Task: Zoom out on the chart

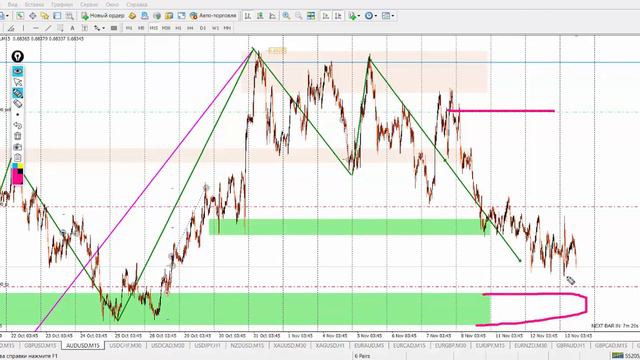Action: click(299, 16)
